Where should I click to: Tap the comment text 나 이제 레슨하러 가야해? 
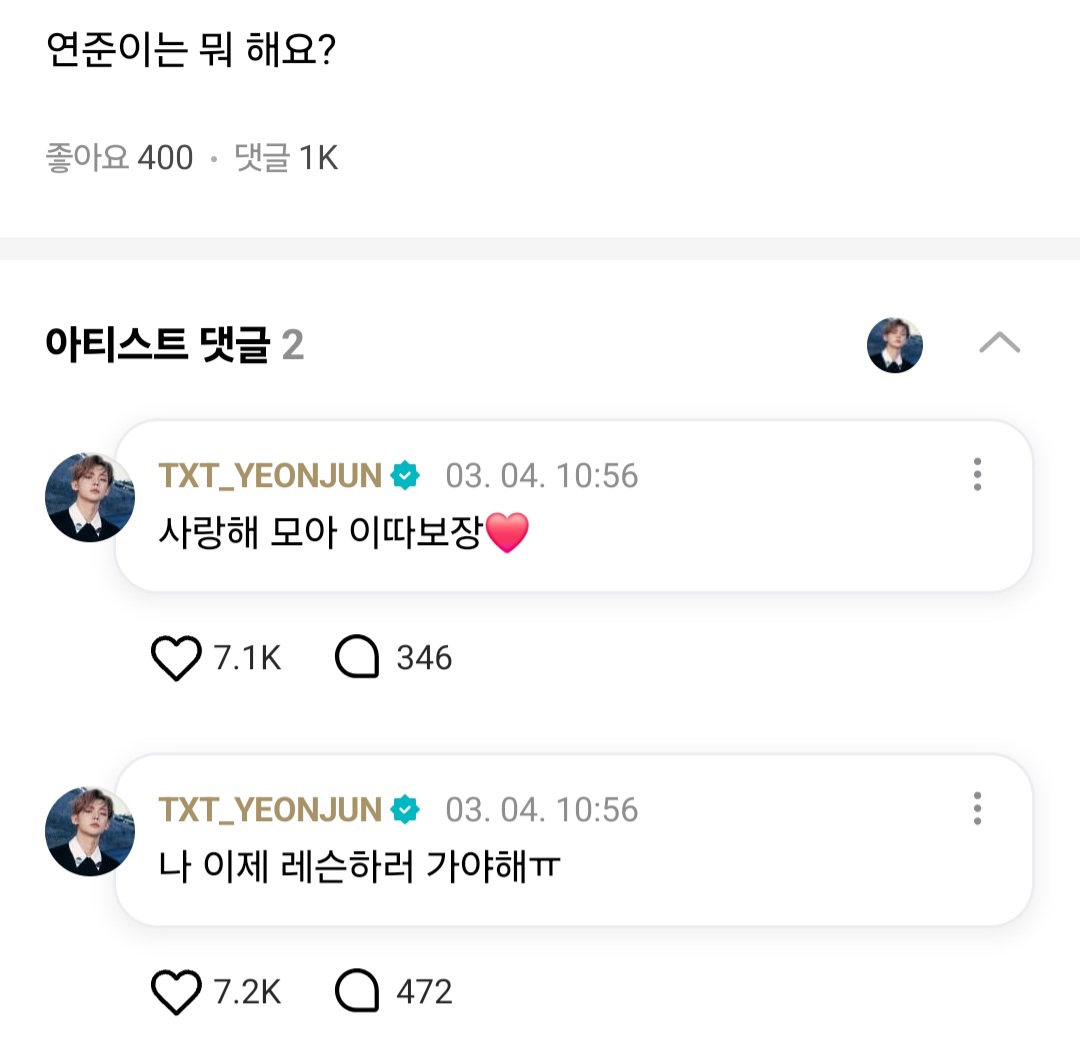point(360,868)
